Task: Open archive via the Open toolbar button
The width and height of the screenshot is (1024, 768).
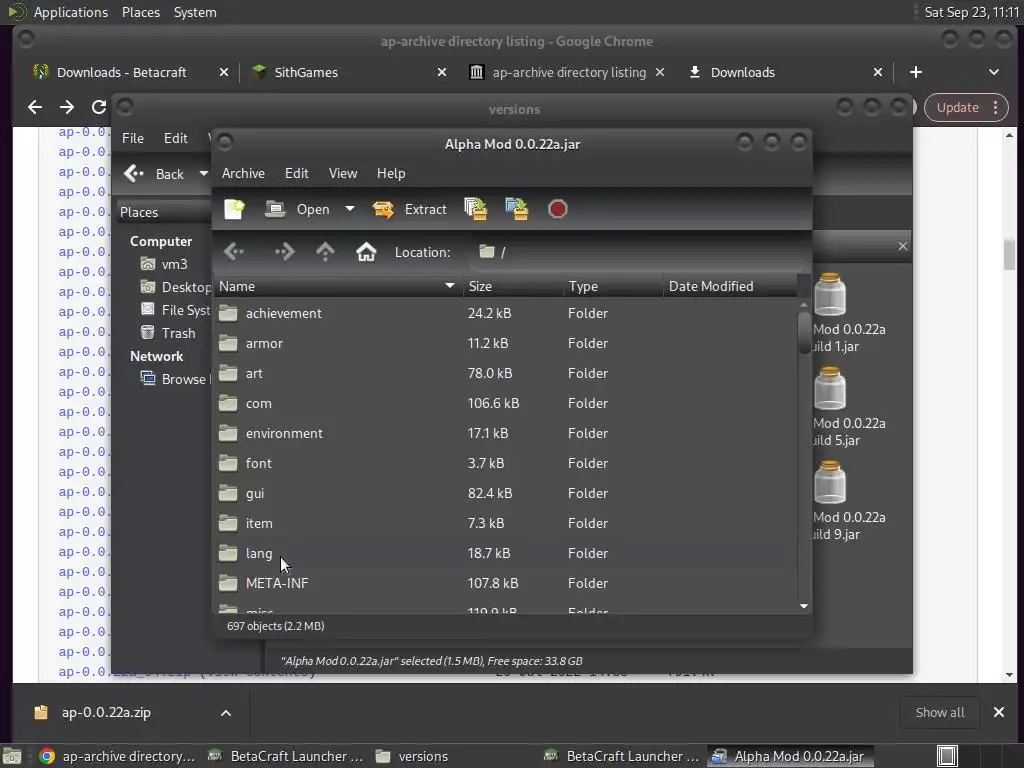Action: pos(297,209)
